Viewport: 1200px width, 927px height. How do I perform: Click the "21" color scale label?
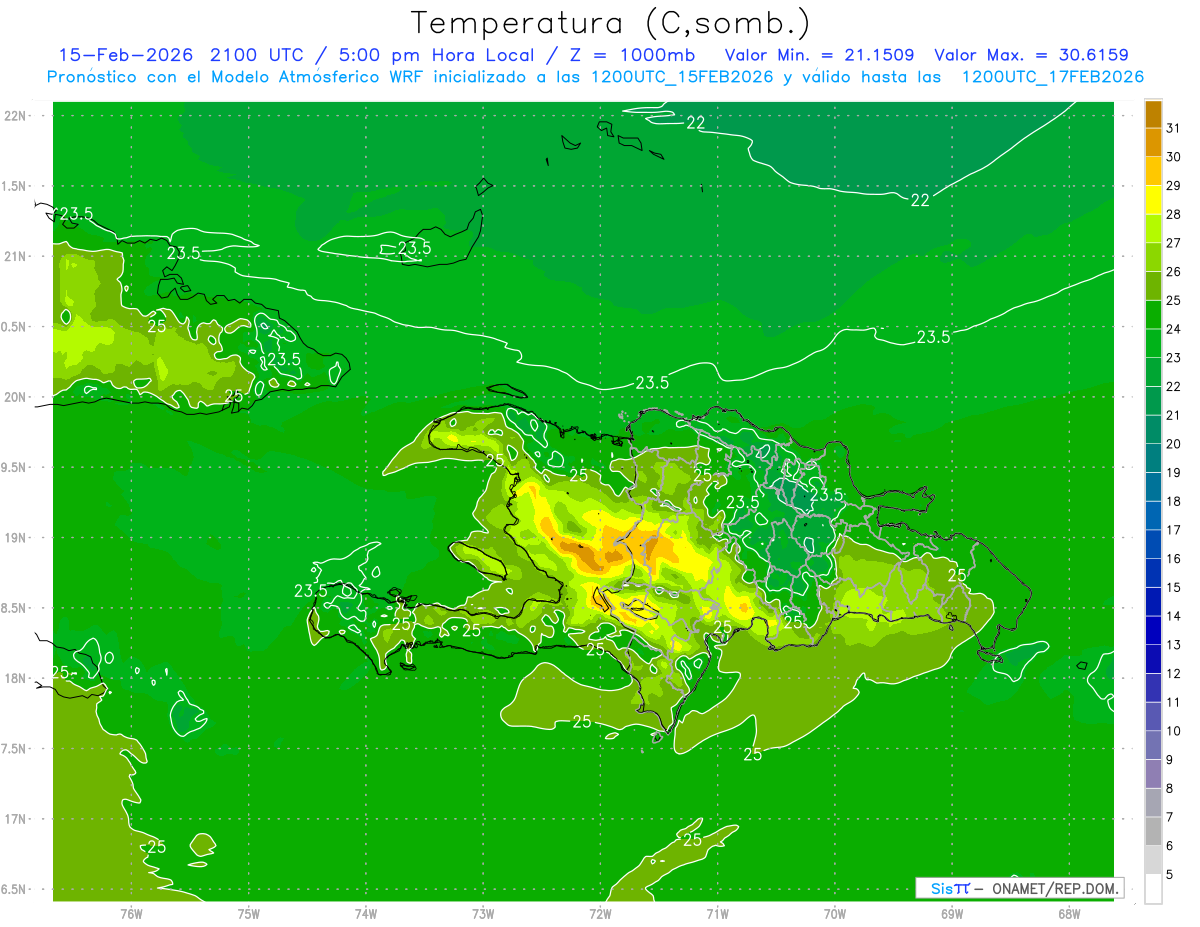[x=1174, y=415]
